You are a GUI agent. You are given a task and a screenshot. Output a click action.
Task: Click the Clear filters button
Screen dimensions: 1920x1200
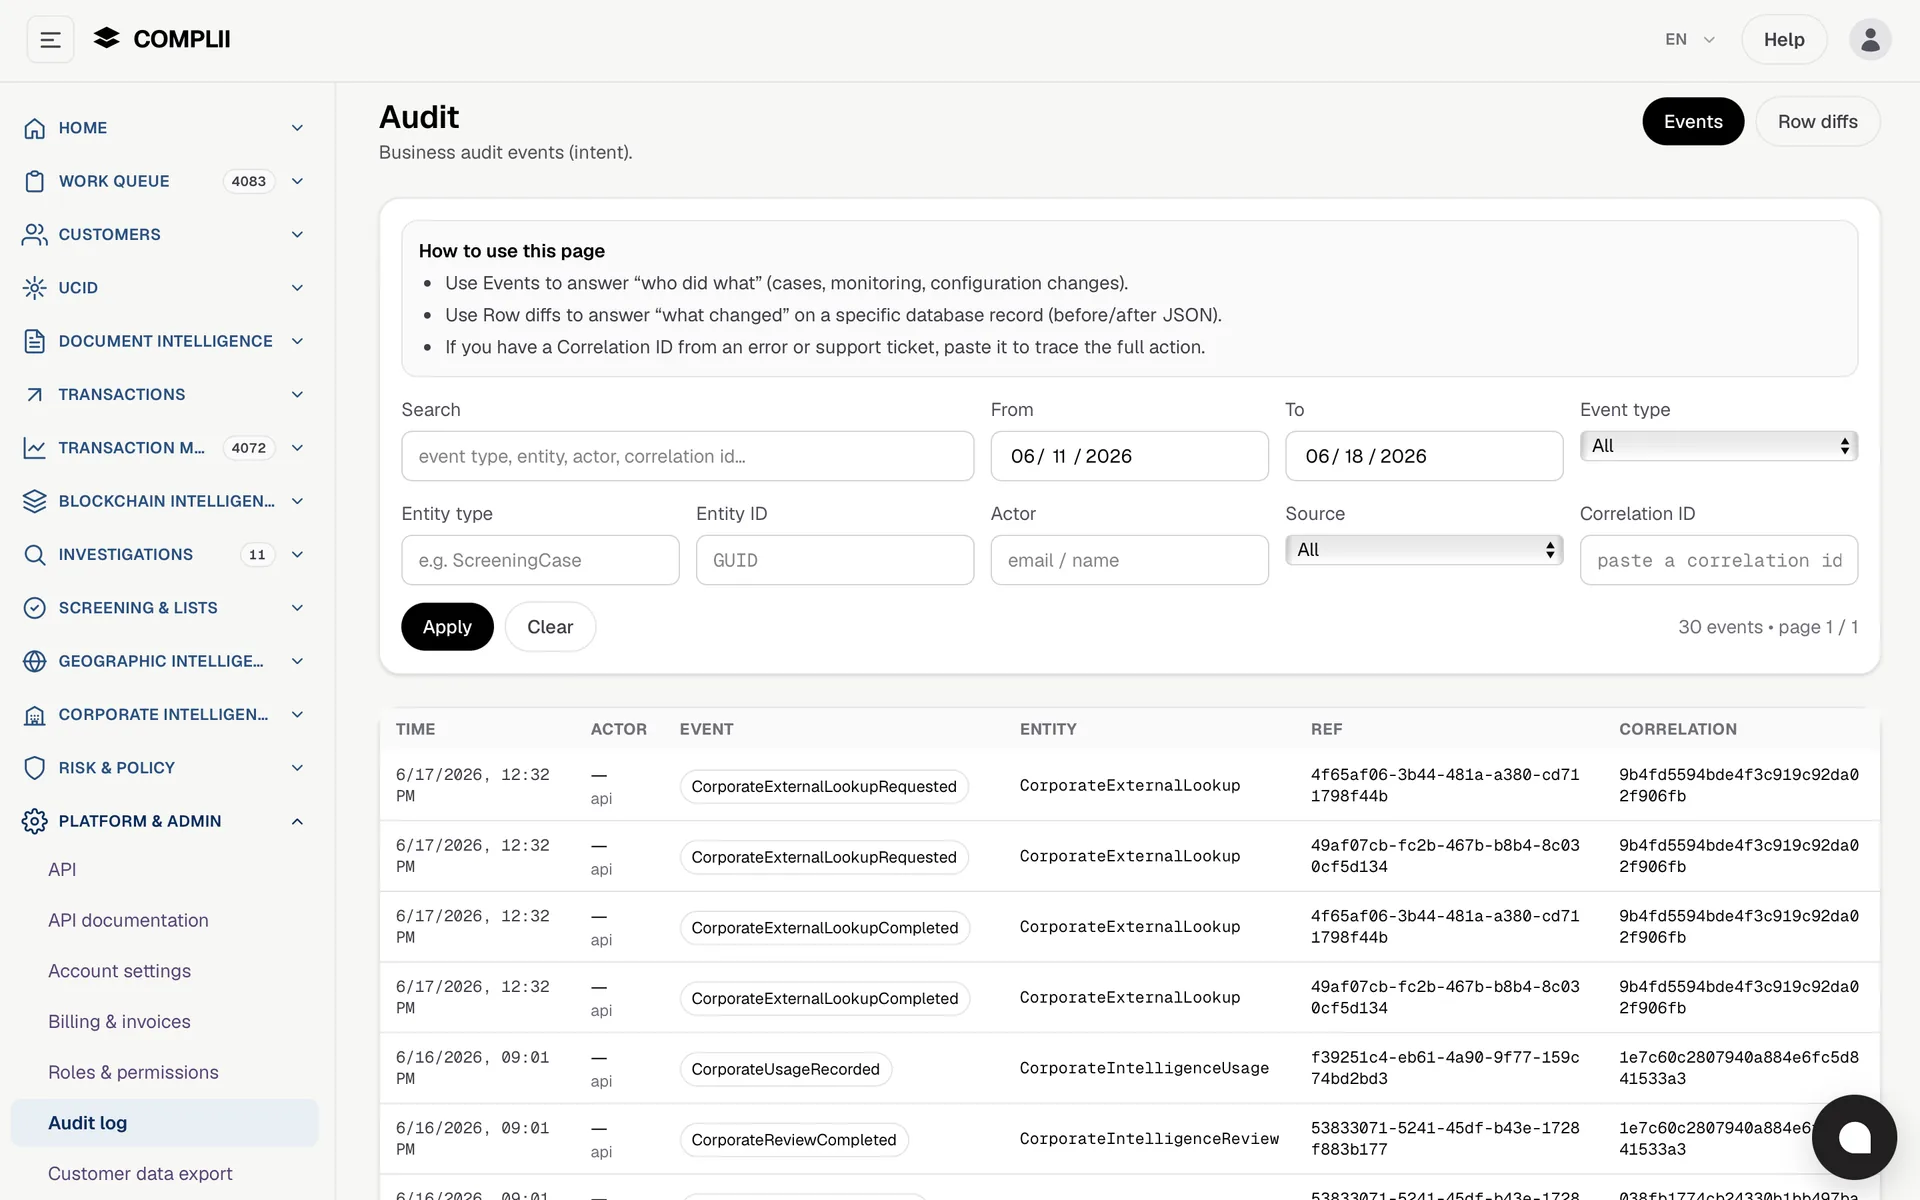coord(550,627)
